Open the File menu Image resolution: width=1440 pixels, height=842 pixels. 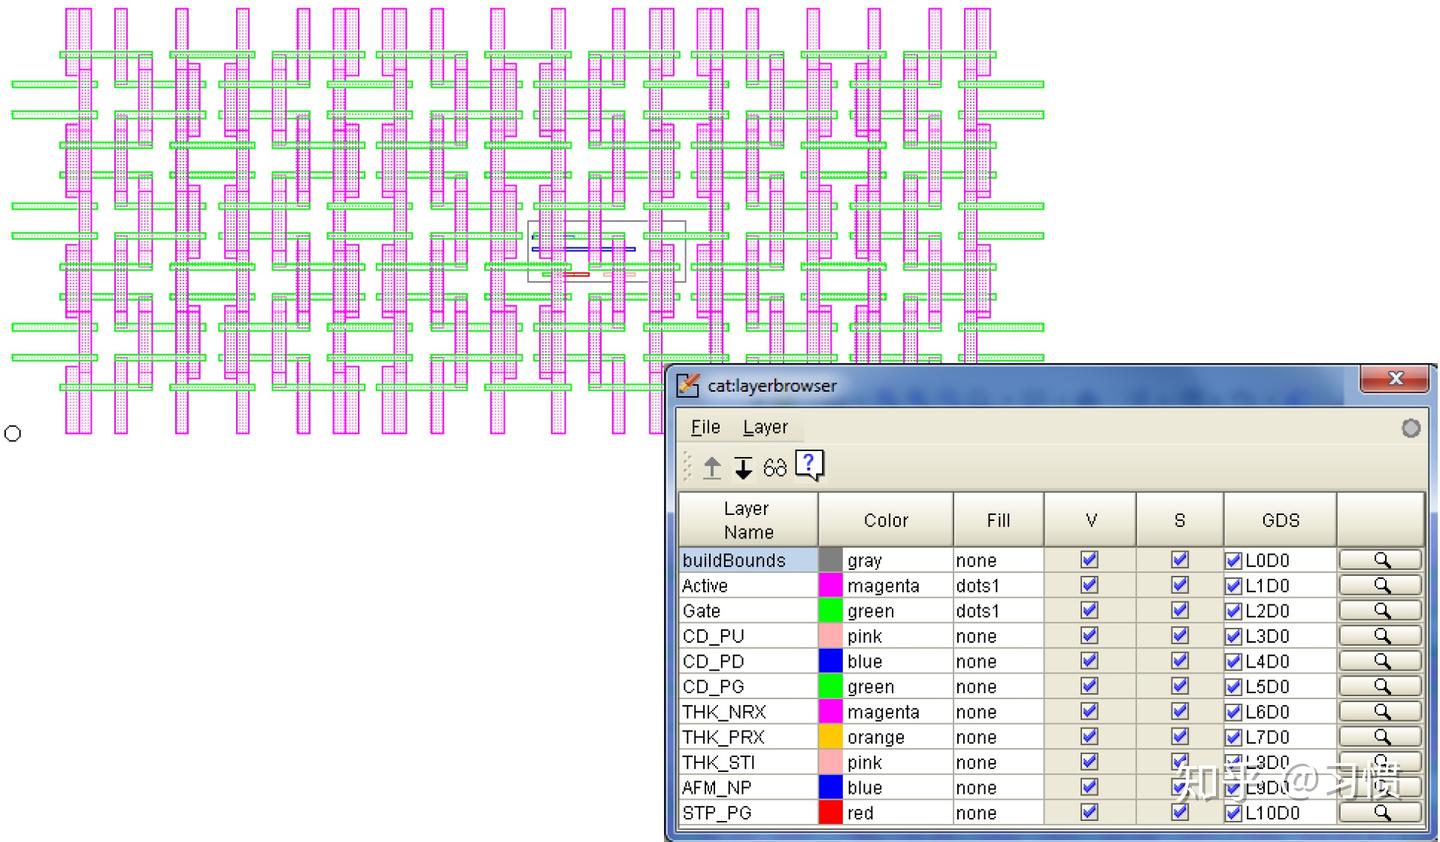(704, 426)
